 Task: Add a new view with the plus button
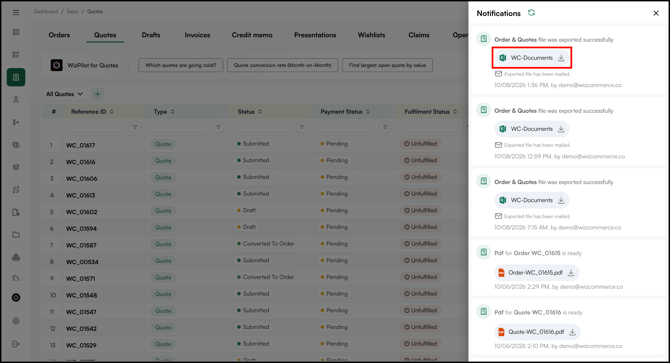pos(97,94)
